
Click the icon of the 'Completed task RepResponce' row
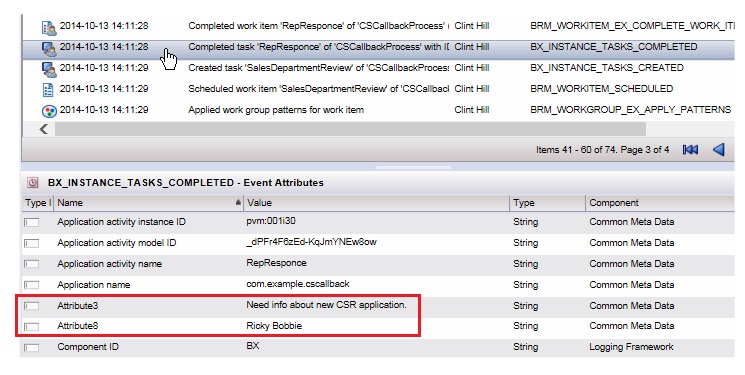pos(48,48)
